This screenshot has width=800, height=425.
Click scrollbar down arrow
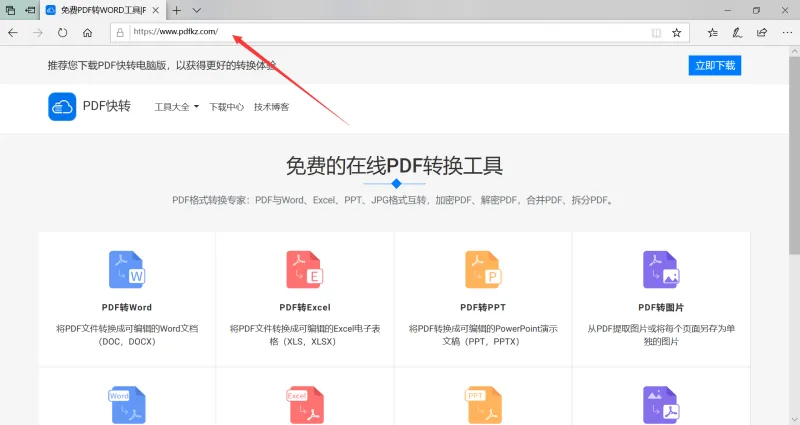(794, 419)
